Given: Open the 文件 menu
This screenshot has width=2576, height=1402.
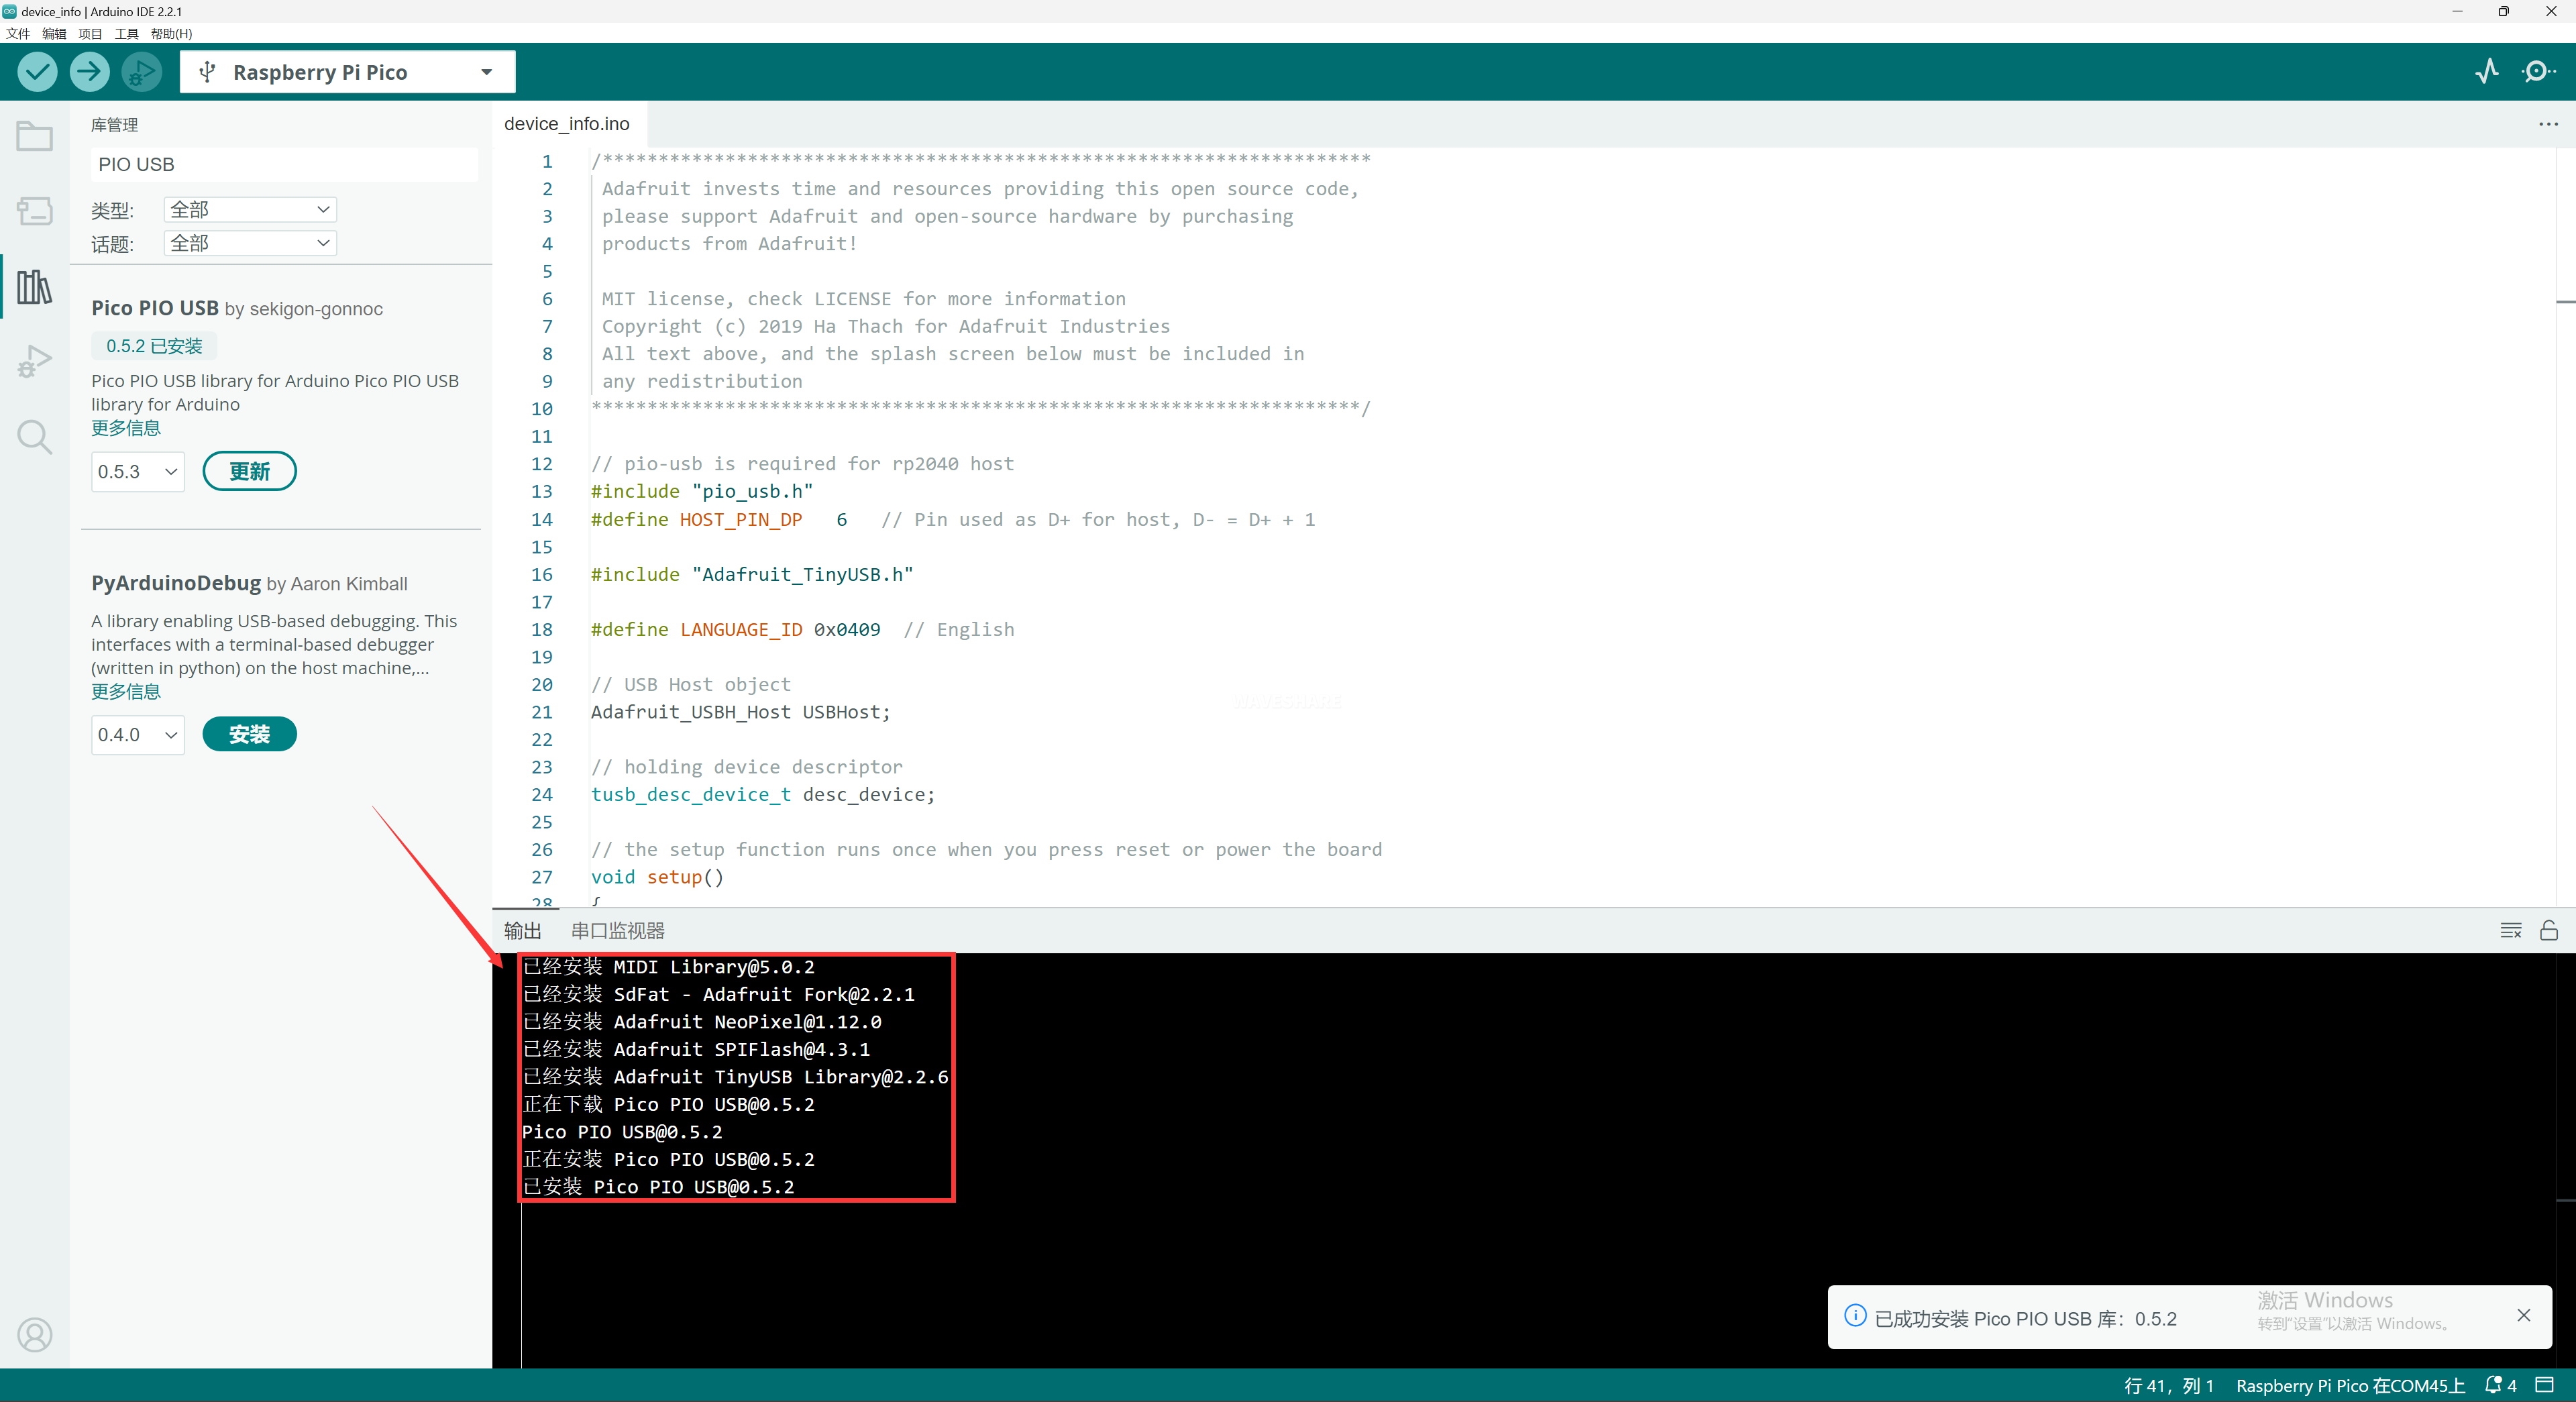Looking at the screenshot, I should click(x=18, y=33).
